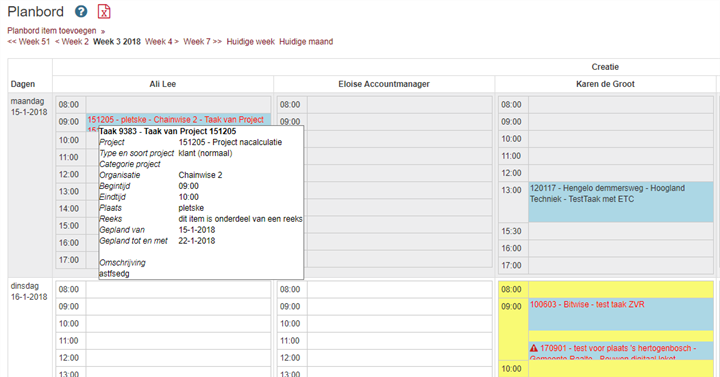Click Karen de Groot's Monday 10:00 slot
Viewport: 720px width, 377px height.
tap(621, 139)
